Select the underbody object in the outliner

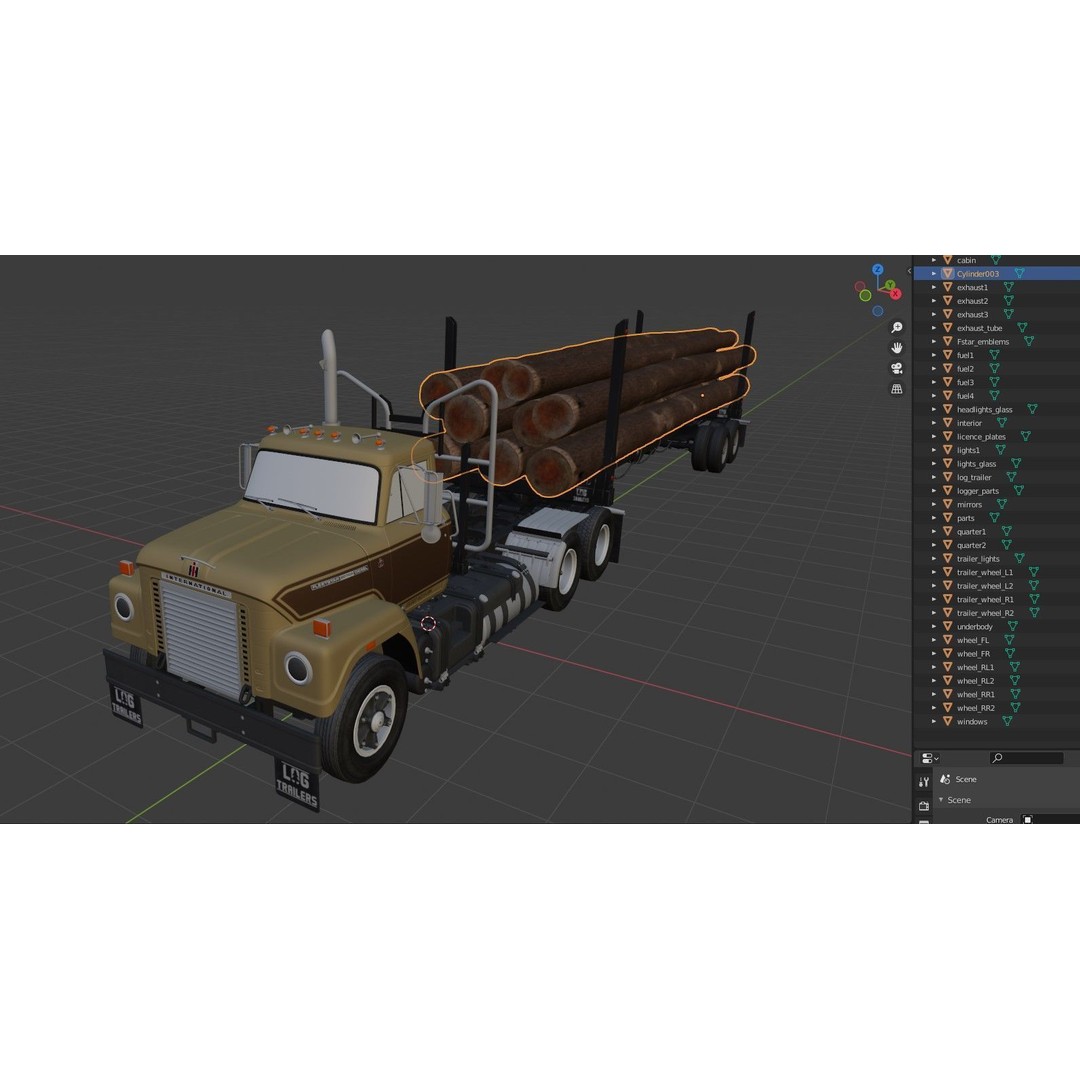975,626
